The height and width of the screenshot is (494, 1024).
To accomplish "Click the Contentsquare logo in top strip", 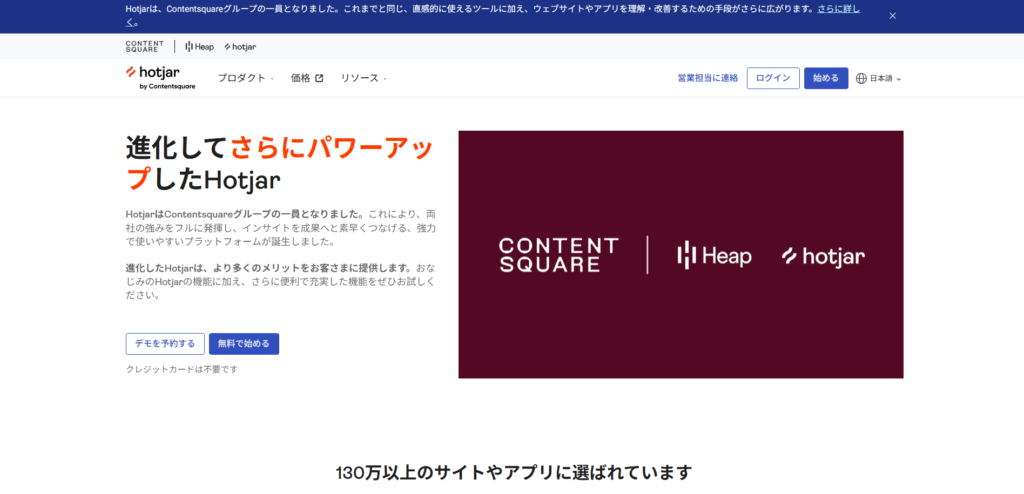I will point(145,46).
